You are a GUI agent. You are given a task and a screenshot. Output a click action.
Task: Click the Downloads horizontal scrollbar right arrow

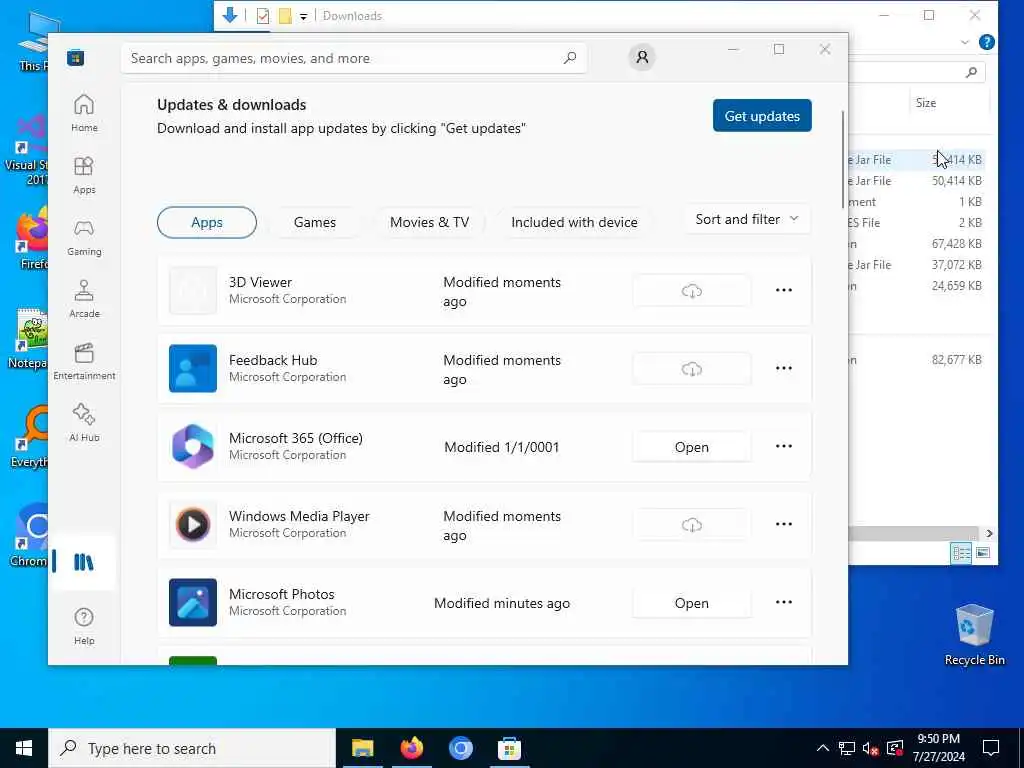(989, 534)
